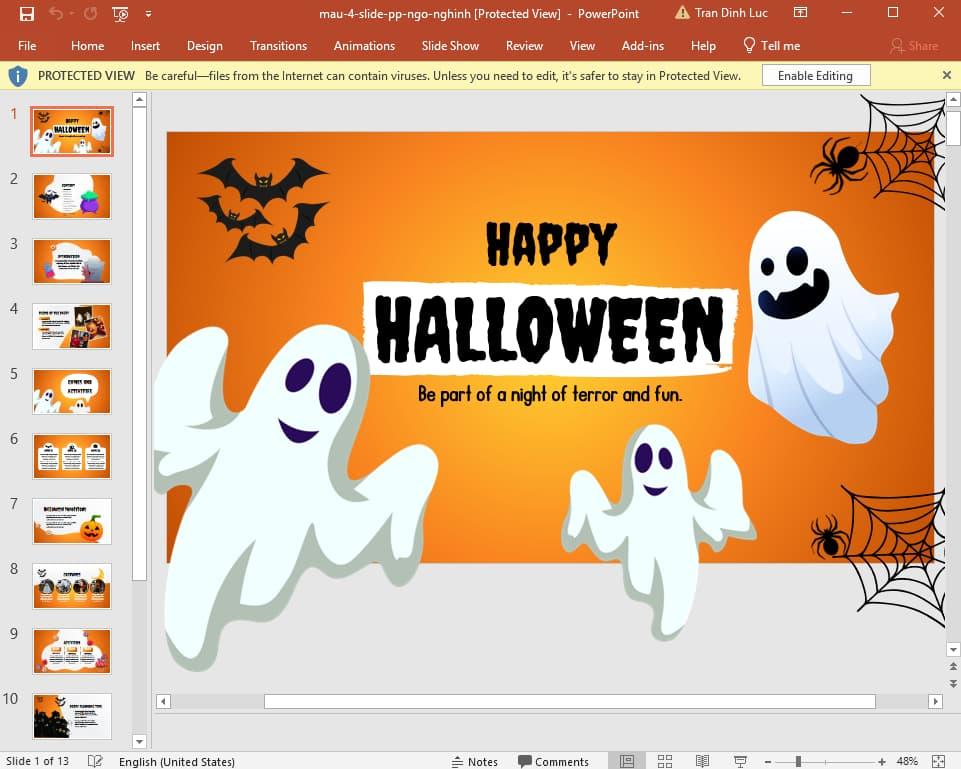This screenshot has height=769, width=961.
Task: Select Slide Sorter view in the status bar
Action: [x=665, y=761]
